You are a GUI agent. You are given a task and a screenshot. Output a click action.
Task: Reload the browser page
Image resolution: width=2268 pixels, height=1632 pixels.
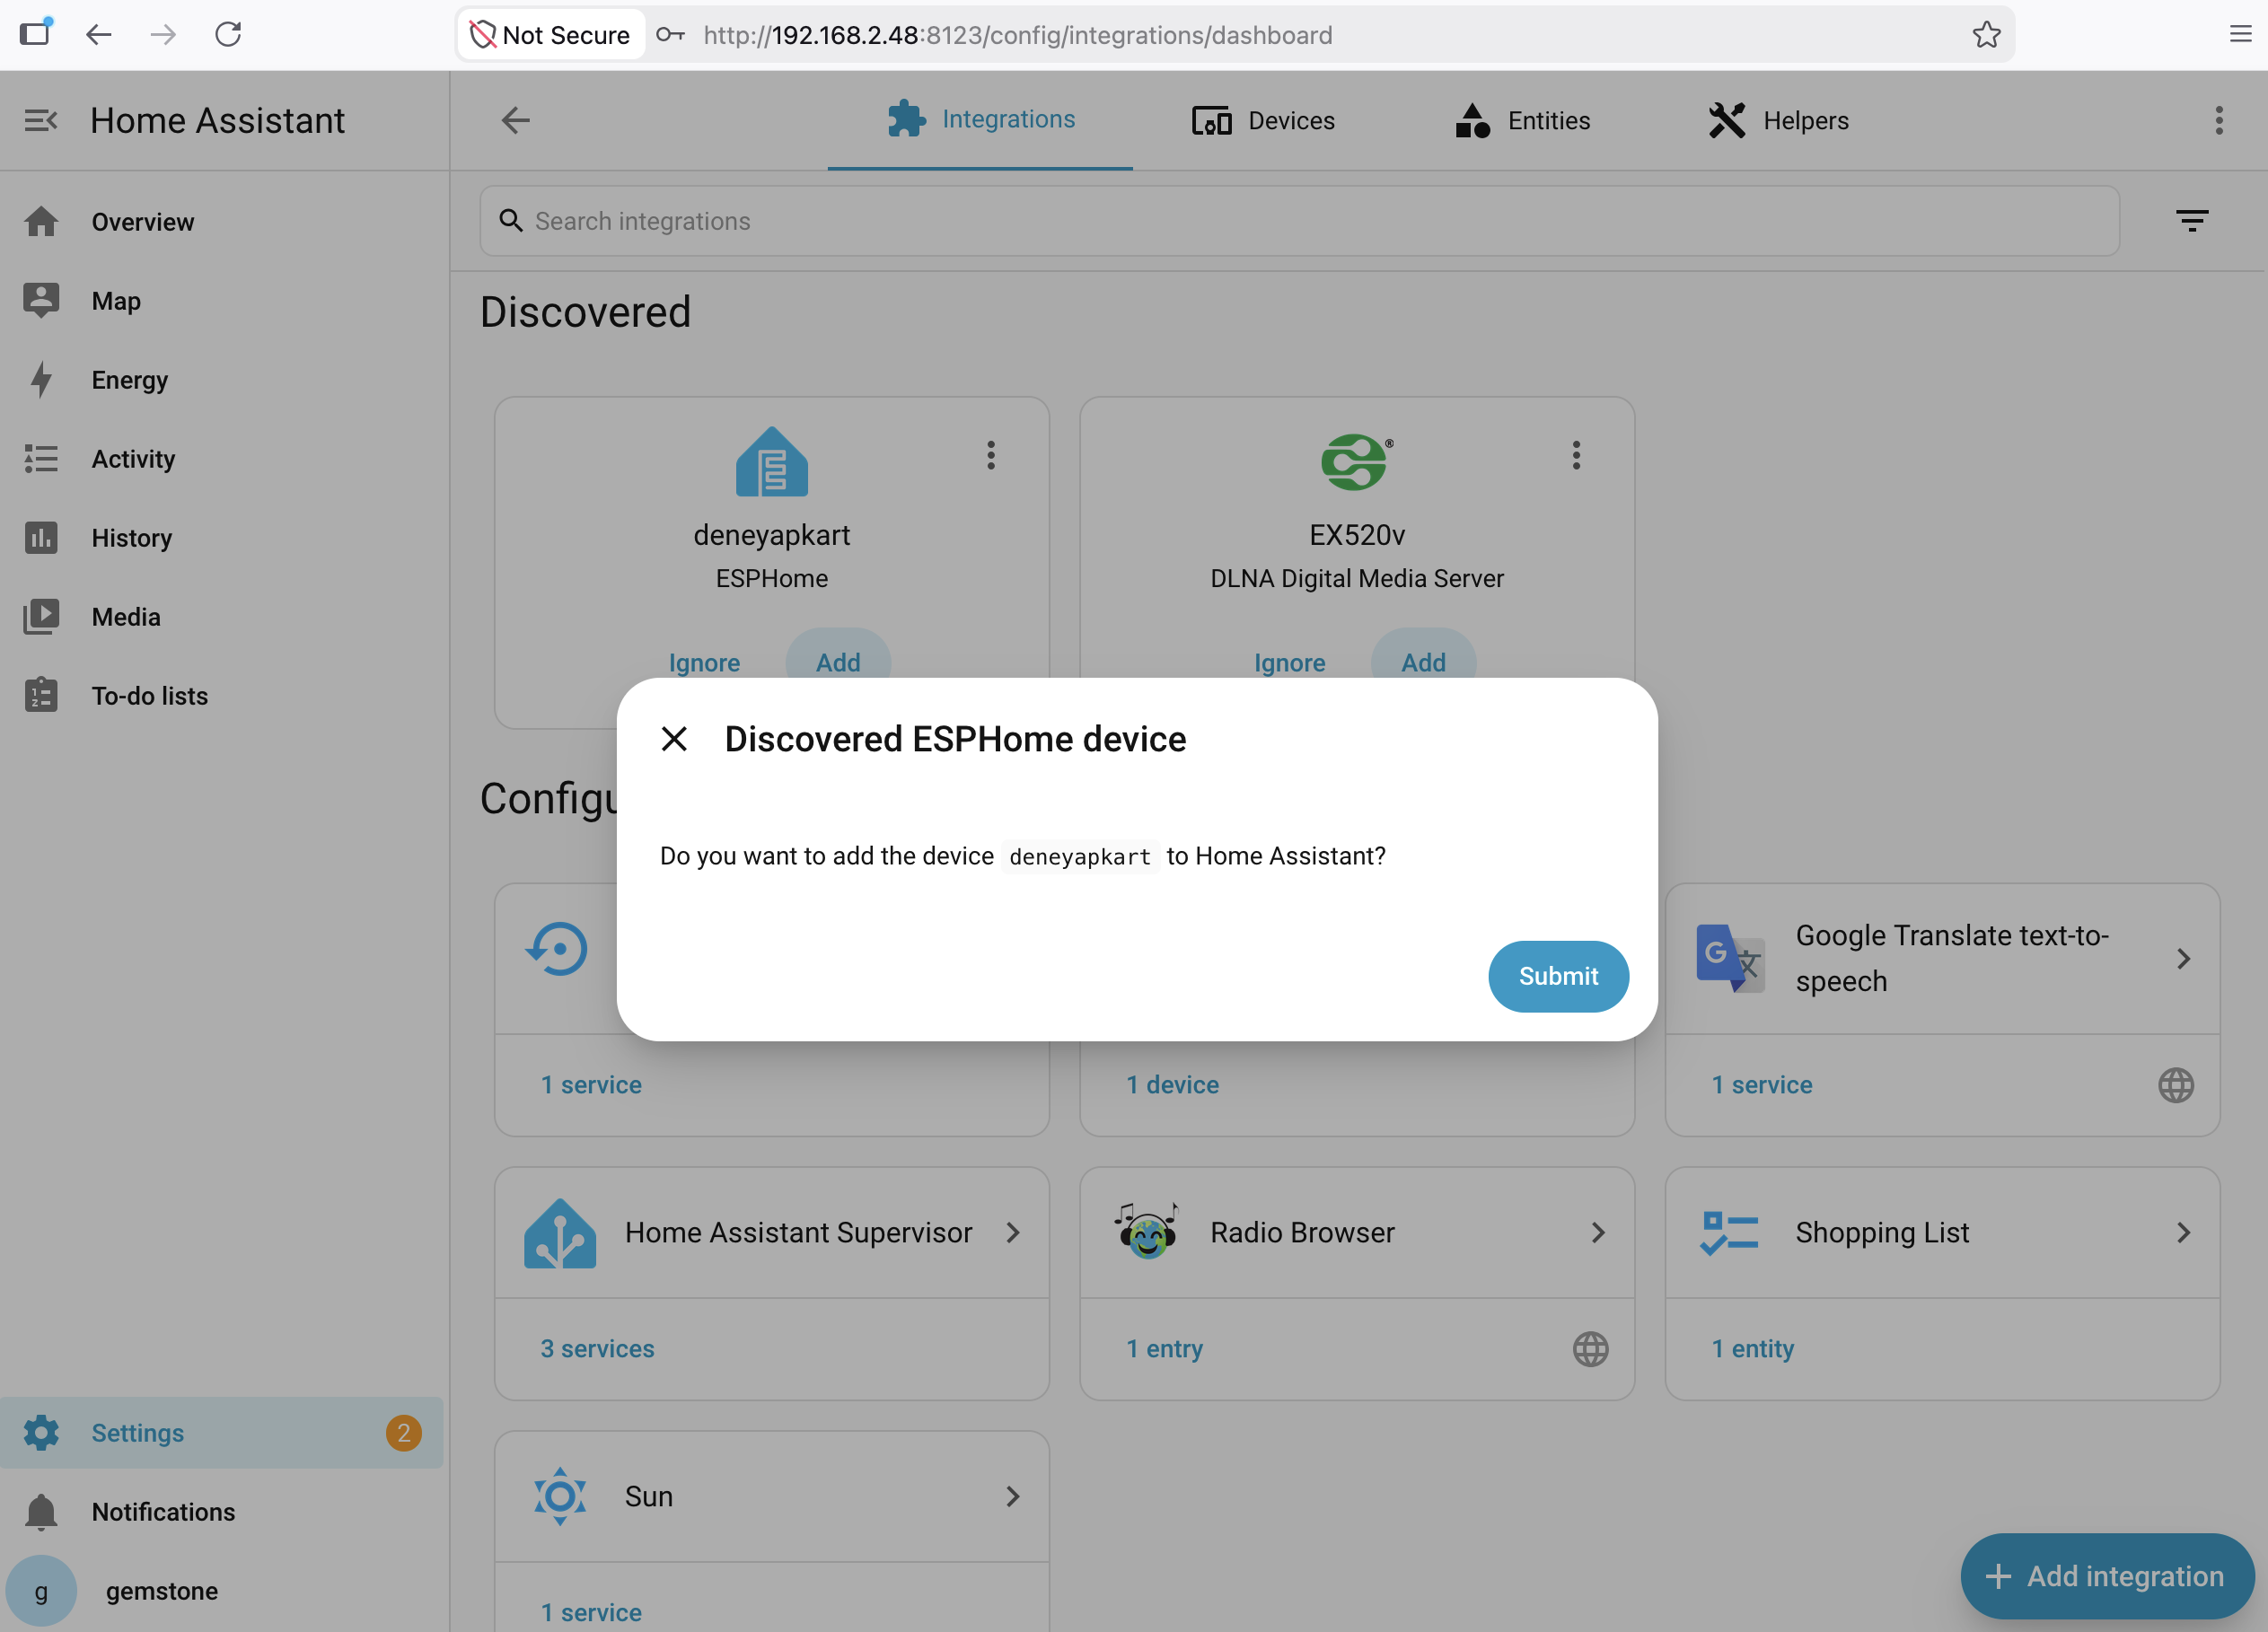pyautogui.click(x=228, y=34)
